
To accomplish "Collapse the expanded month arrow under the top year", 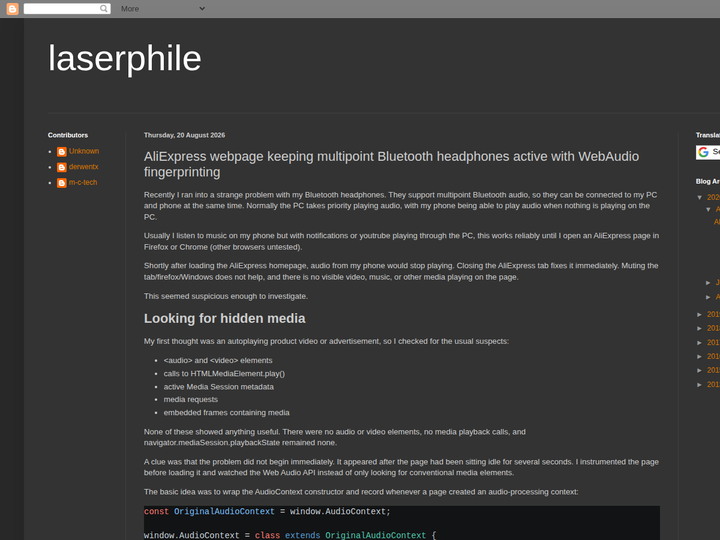I will (x=708, y=209).
